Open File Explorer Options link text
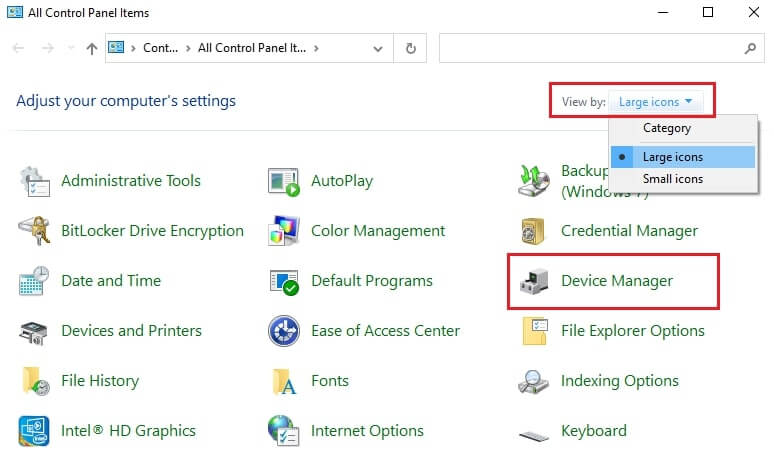774x453 pixels. coord(633,331)
